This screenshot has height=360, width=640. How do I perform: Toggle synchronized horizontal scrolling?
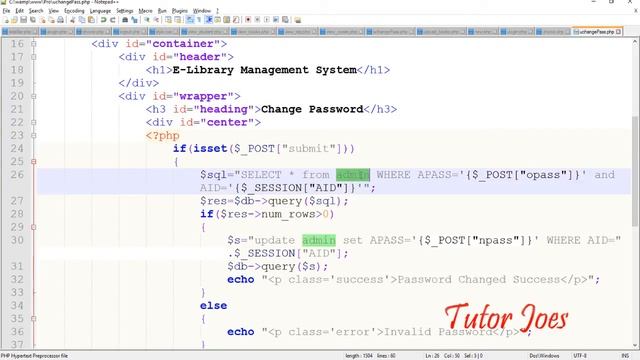point(178,20)
